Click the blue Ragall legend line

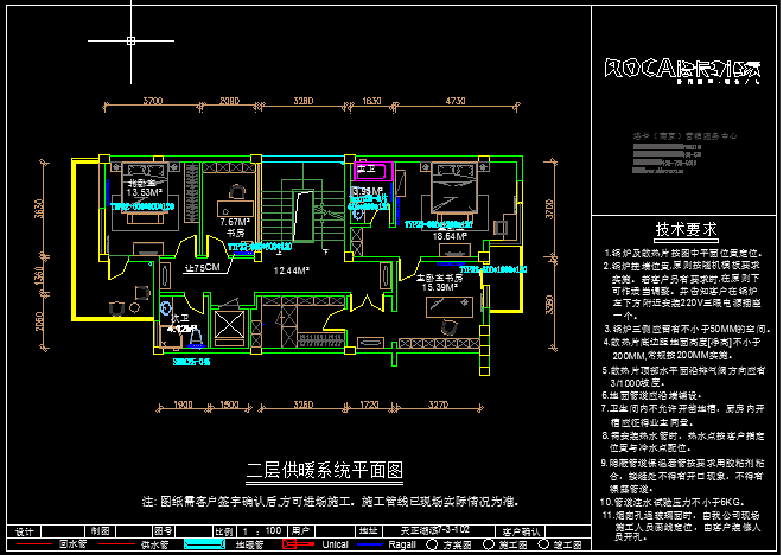pos(372,545)
